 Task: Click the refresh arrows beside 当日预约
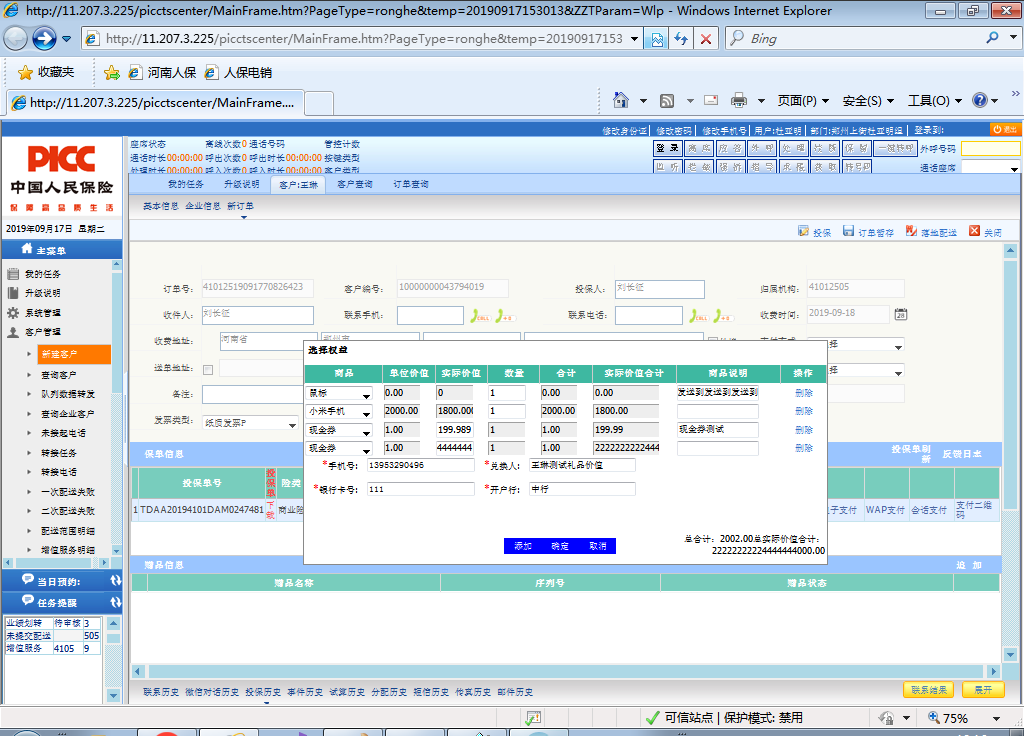click(x=116, y=581)
